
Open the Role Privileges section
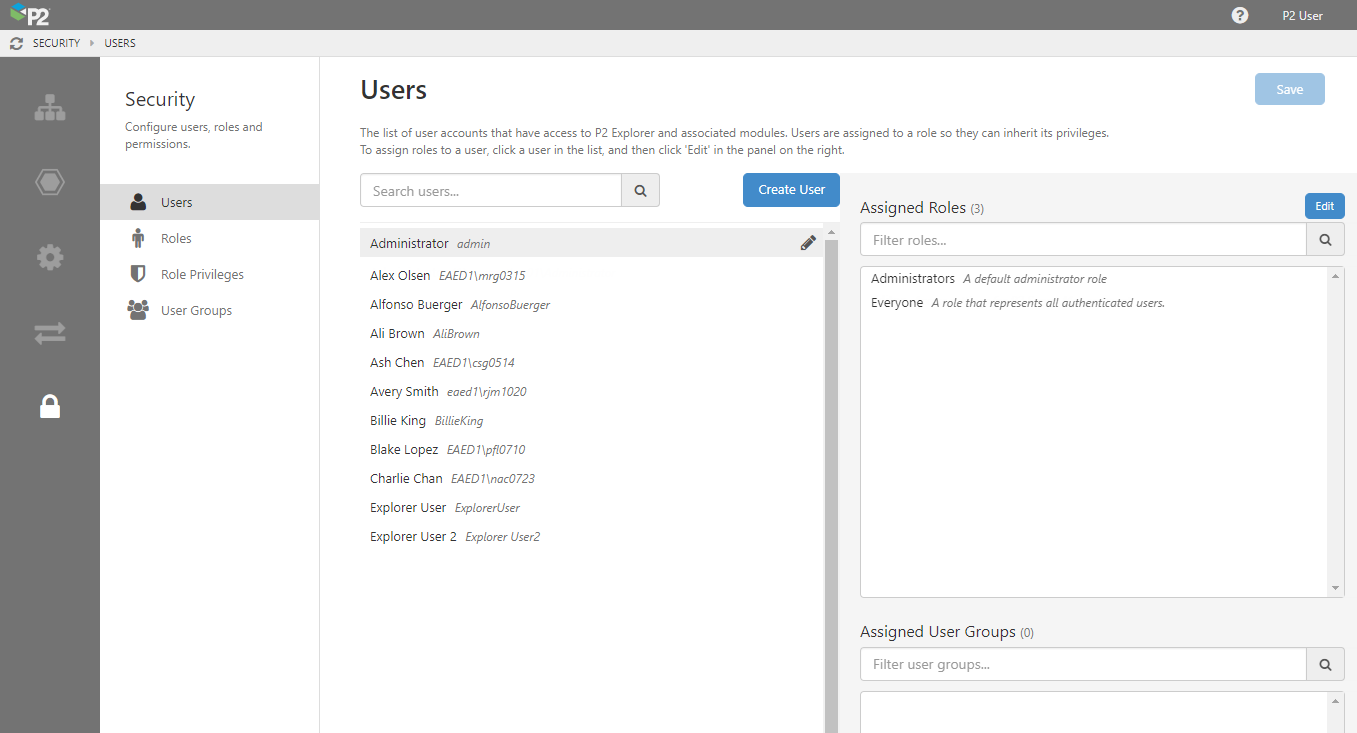point(202,274)
